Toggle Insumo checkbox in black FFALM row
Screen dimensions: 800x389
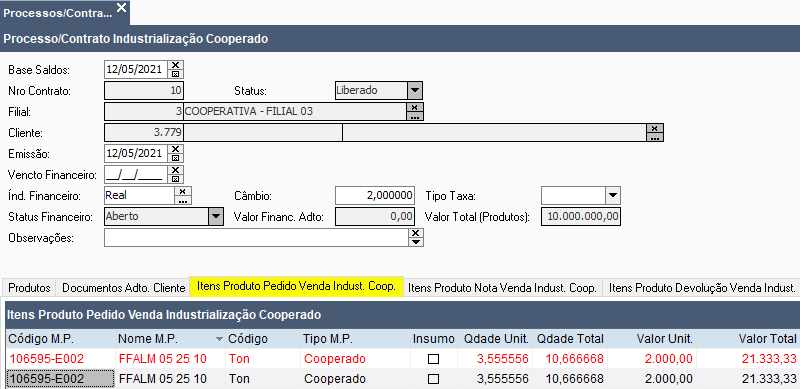pyautogui.click(x=433, y=379)
